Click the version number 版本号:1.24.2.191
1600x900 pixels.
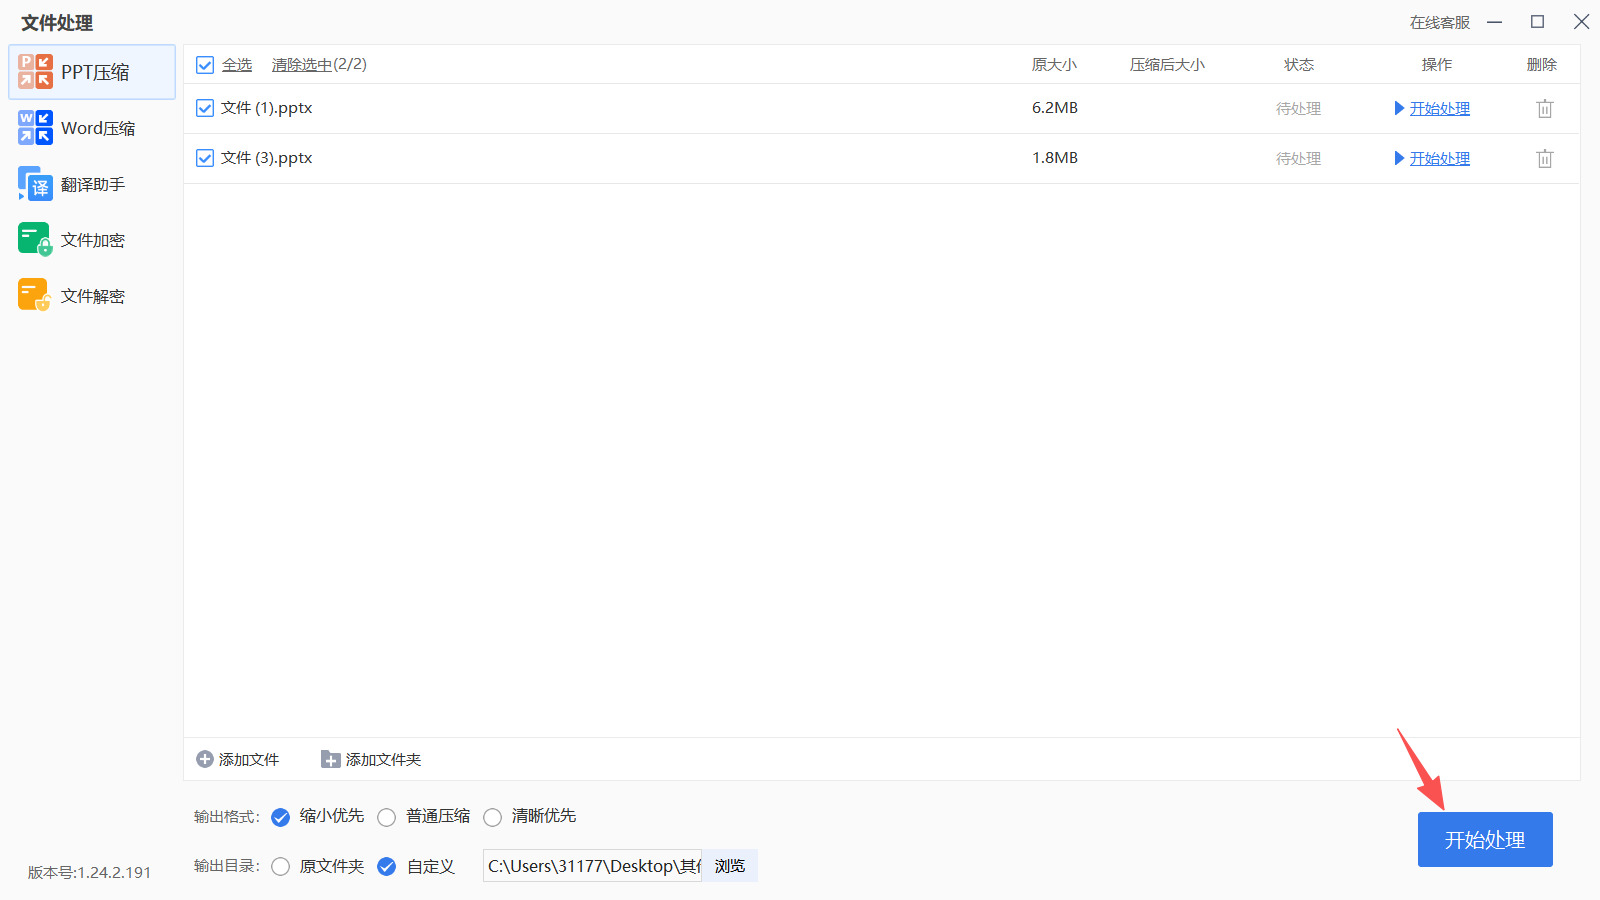point(90,872)
